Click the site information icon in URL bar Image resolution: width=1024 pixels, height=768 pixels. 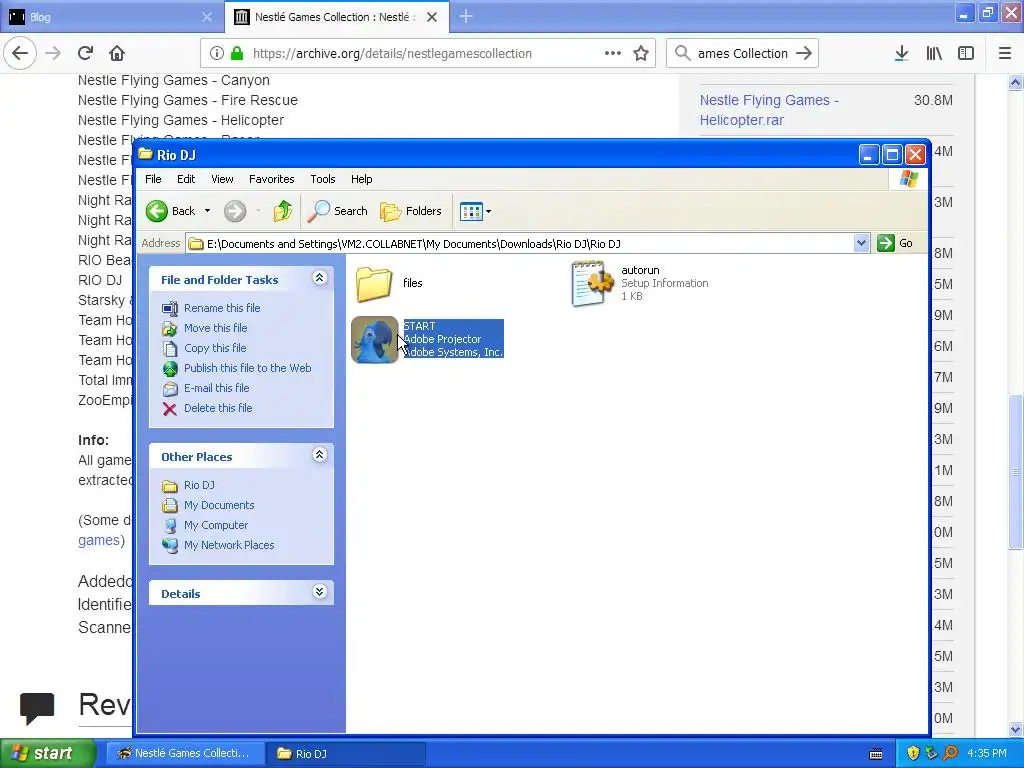(217, 54)
